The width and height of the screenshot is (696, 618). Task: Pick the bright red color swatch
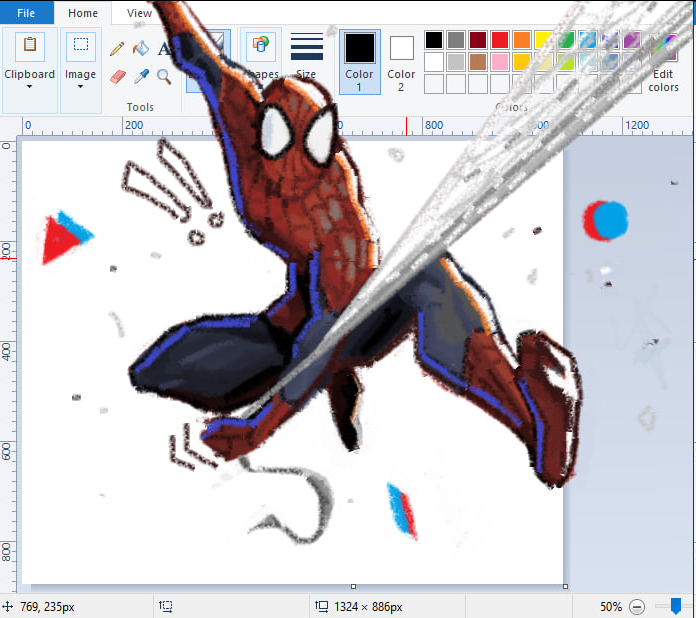coord(500,40)
